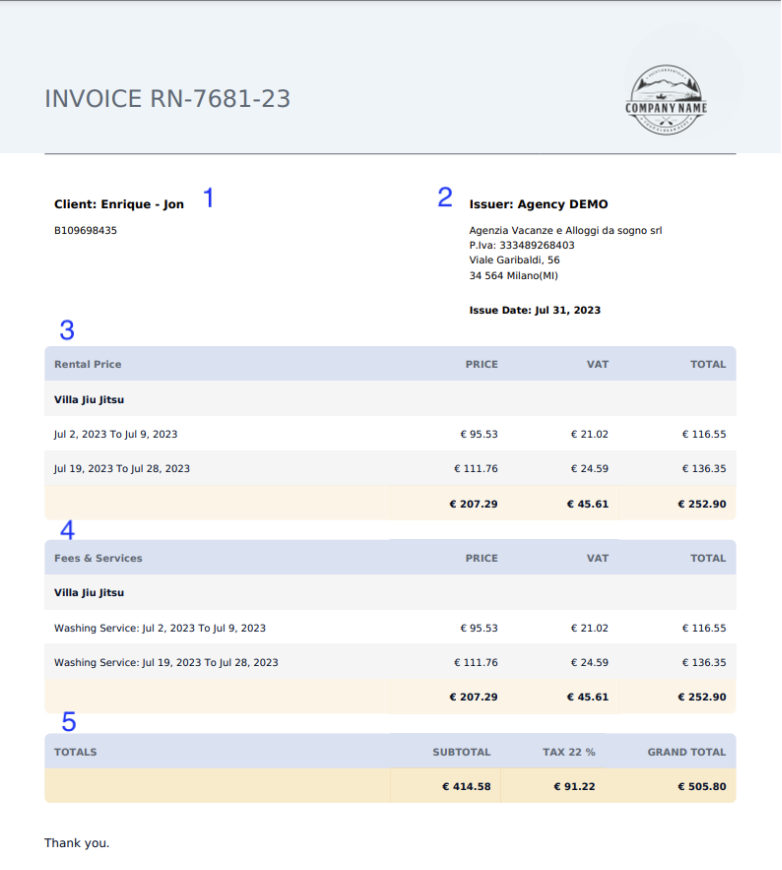This screenshot has width=782, height=870.
Task: Click the Washing Service Jul 19 to Jul 28 row
Action: 166,662
